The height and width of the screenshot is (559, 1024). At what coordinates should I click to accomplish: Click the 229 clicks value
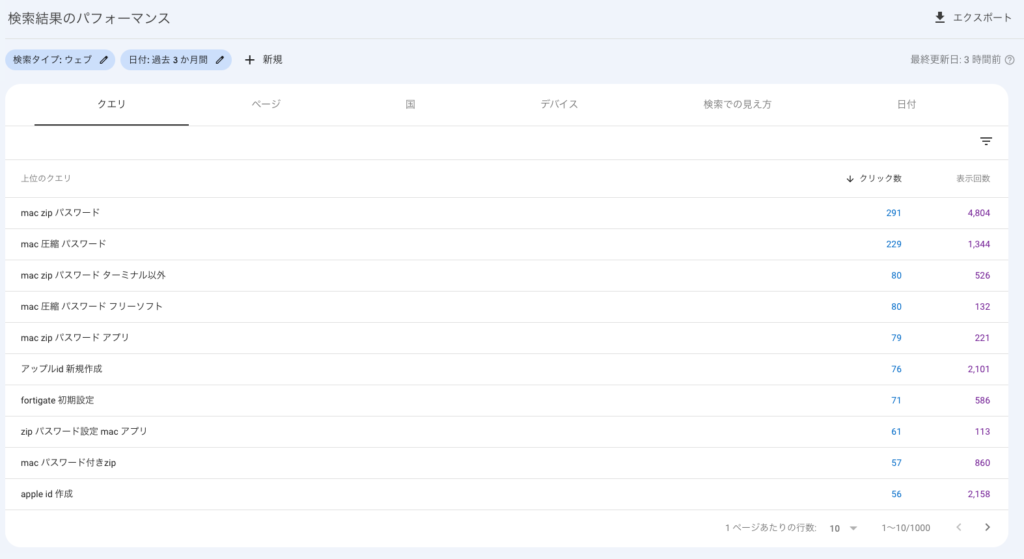click(x=893, y=244)
